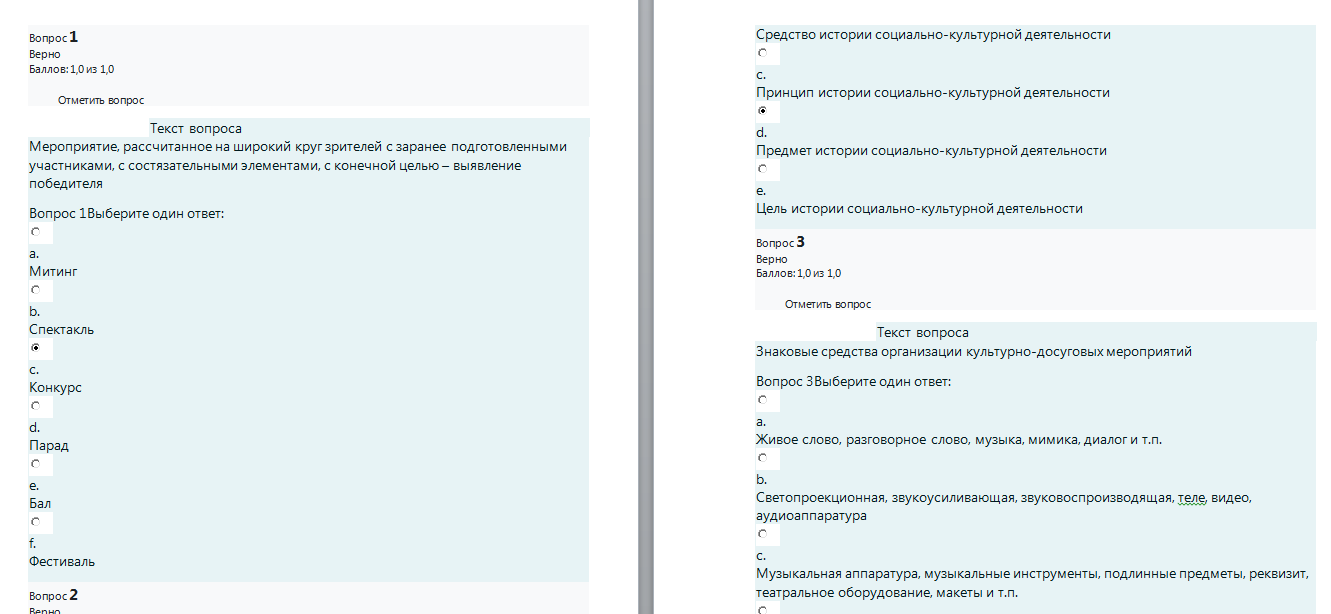Click the answer label text Конкурс
Screen dimensions: 1331x614
55,387
